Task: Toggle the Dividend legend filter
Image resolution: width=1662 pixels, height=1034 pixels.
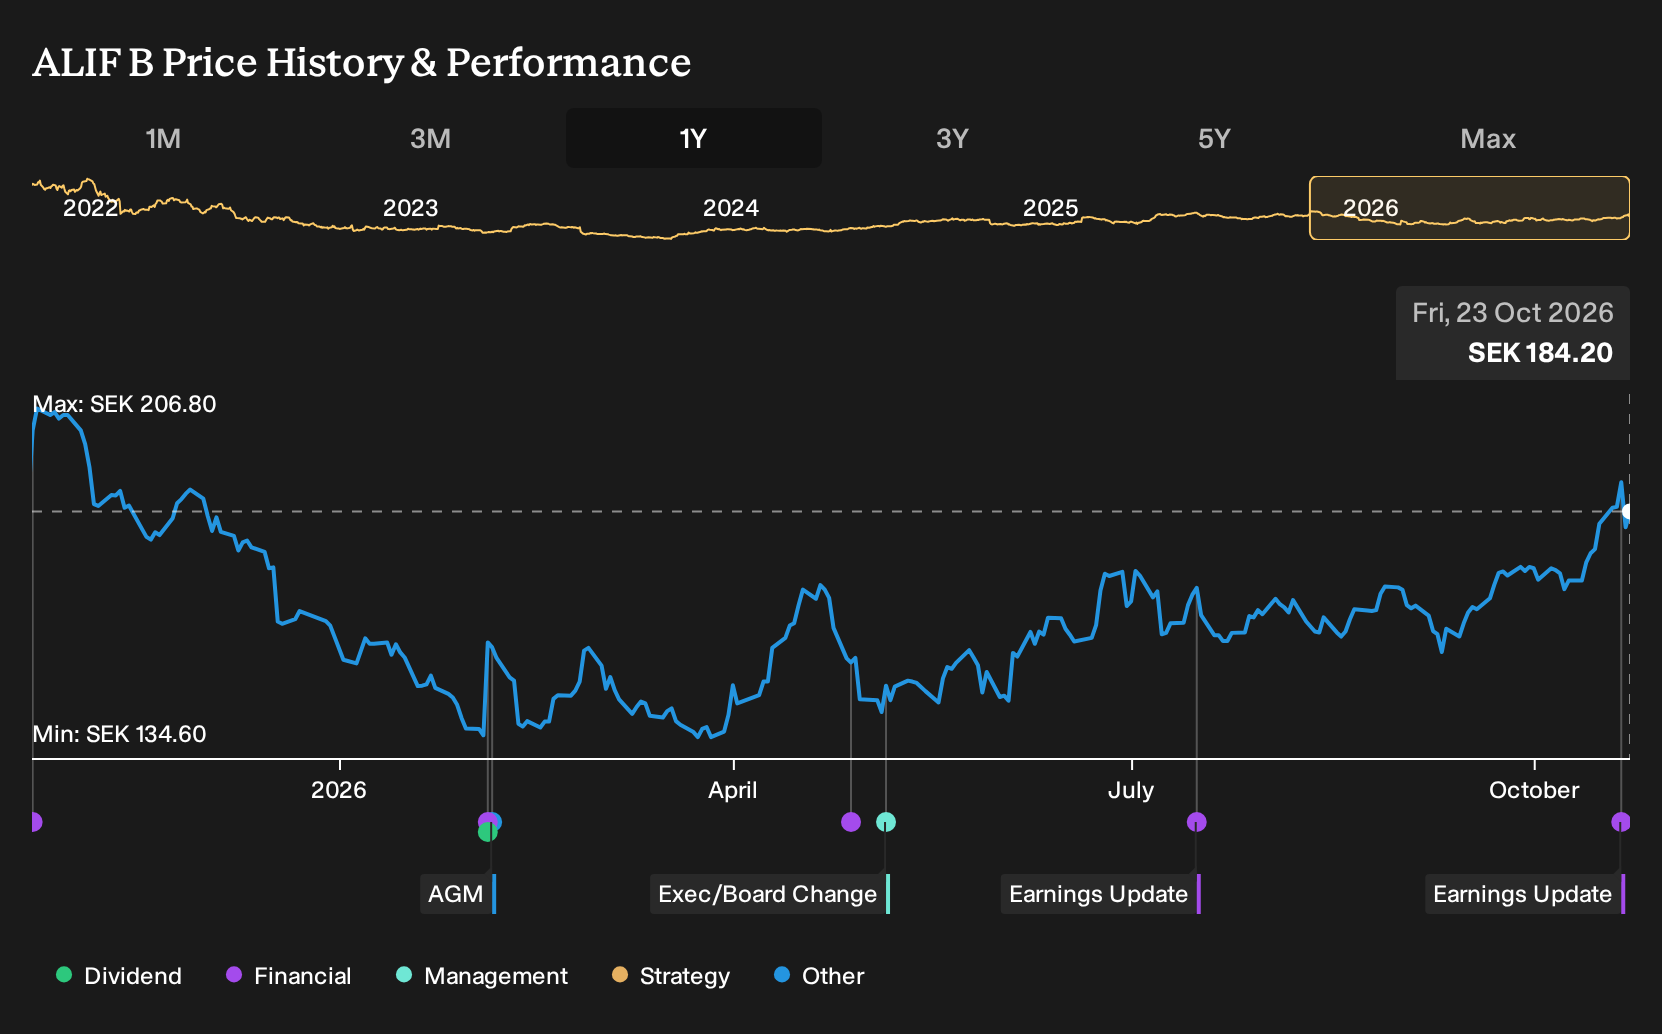Action: point(119,976)
